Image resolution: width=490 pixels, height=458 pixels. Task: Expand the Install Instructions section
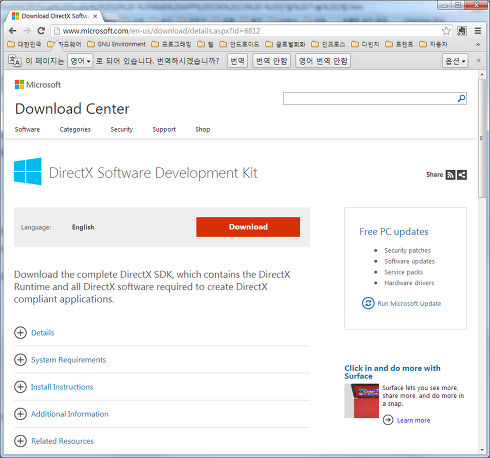pyautogui.click(x=53, y=387)
